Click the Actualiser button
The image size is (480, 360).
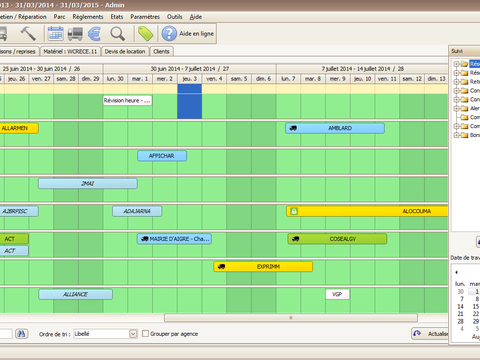pos(431,334)
